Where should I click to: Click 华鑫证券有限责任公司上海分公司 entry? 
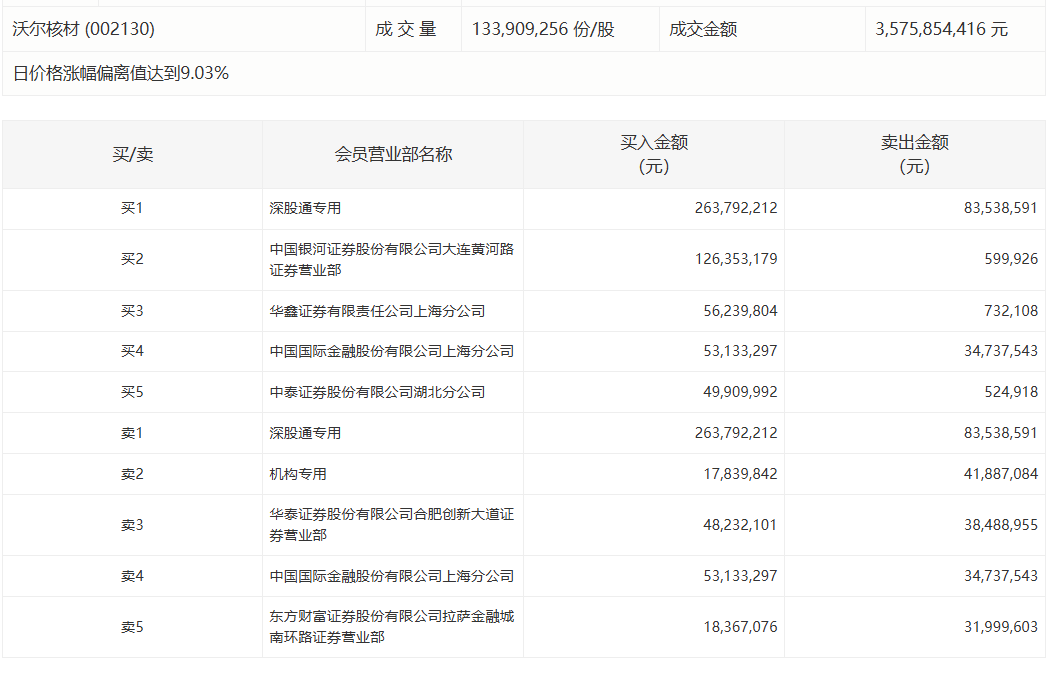377,311
